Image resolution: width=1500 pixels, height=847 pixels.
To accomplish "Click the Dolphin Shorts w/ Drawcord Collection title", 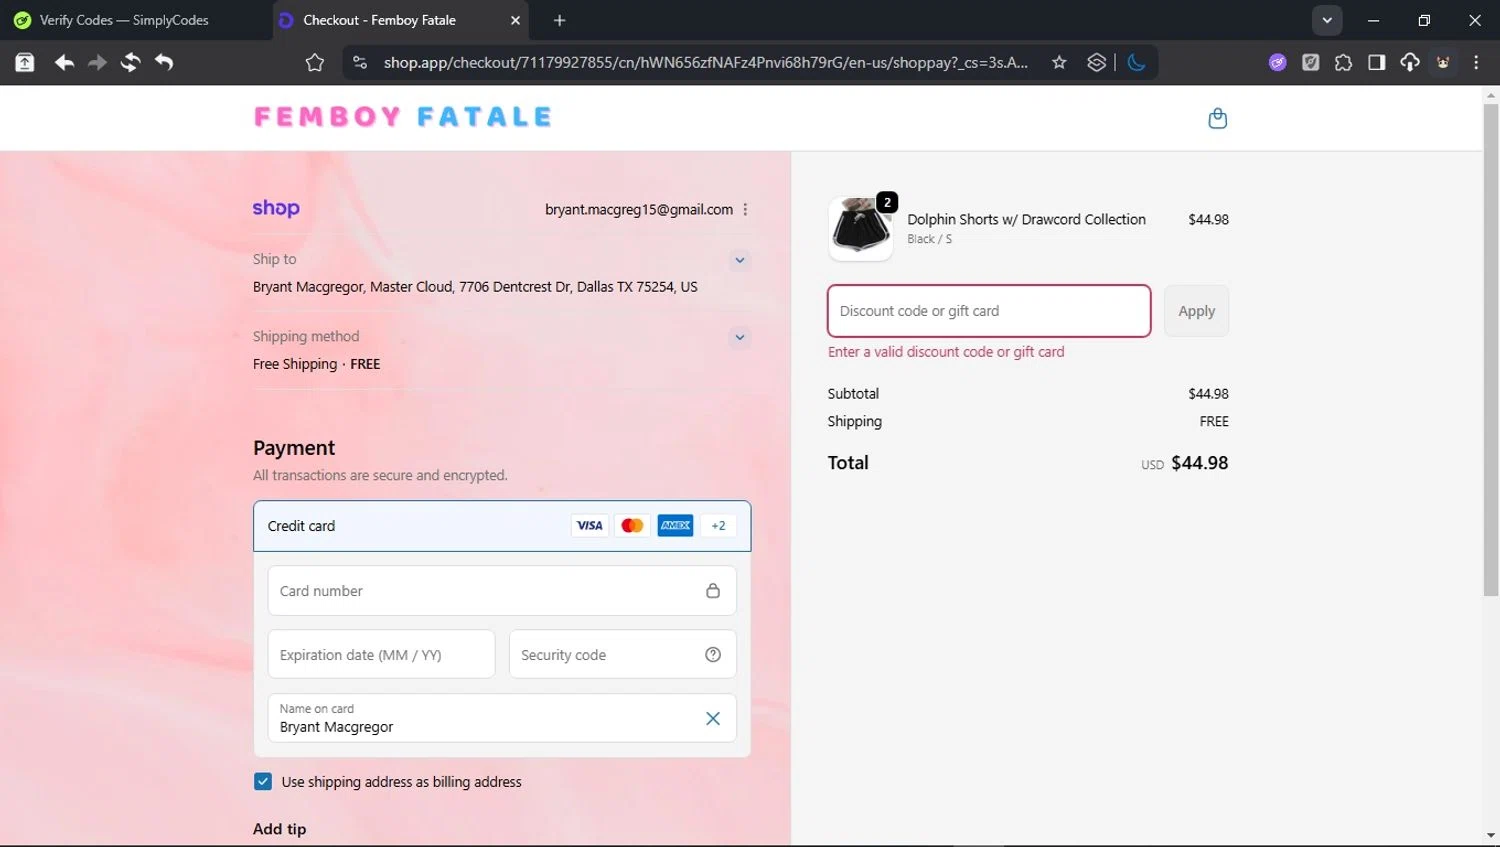I will pos(1026,219).
